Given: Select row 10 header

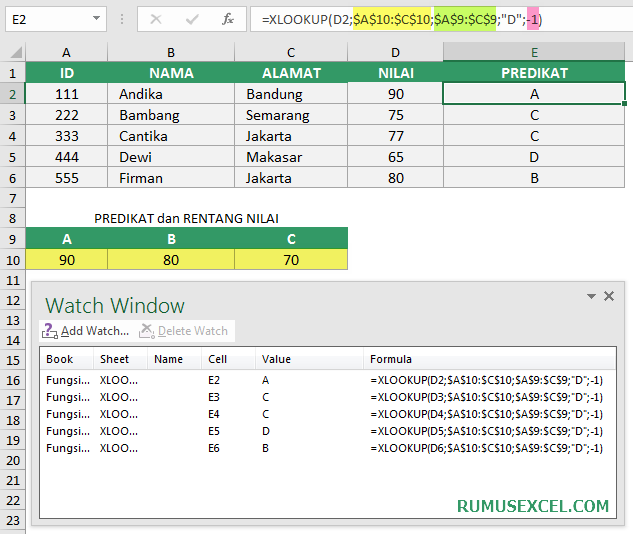Looking at the screenshot, I should 13,260.
